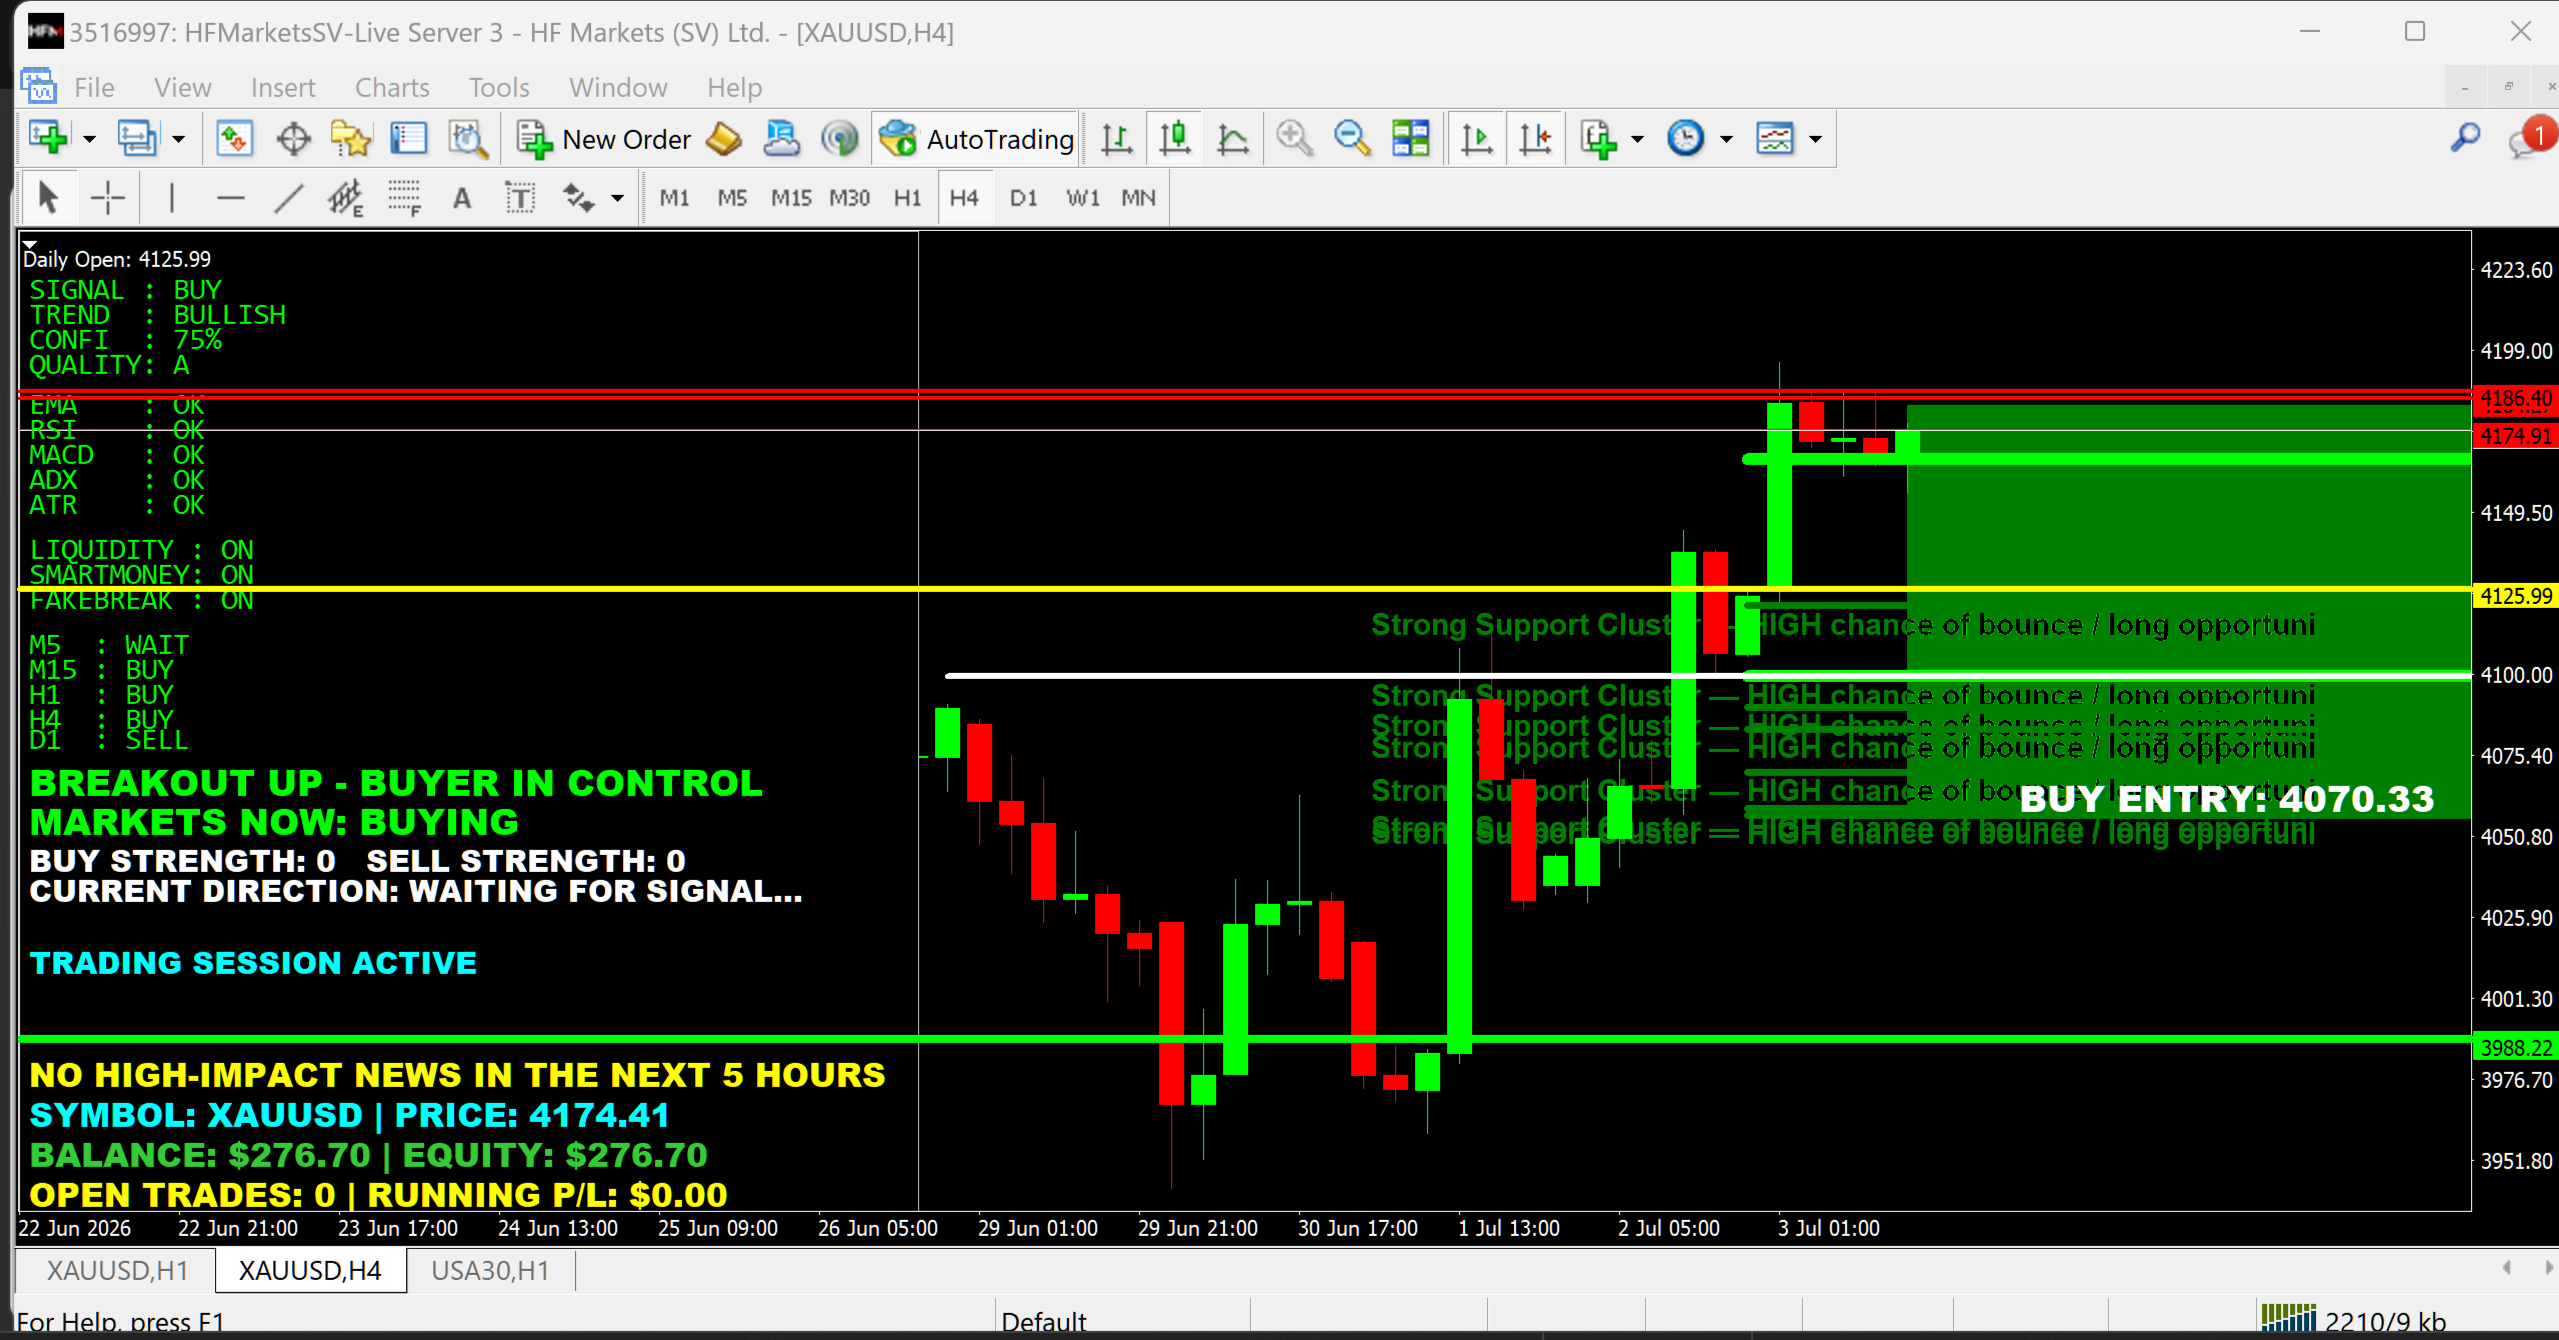Open the File menu
This screenshot has height=1340, width=2559.
coord(94,88)
